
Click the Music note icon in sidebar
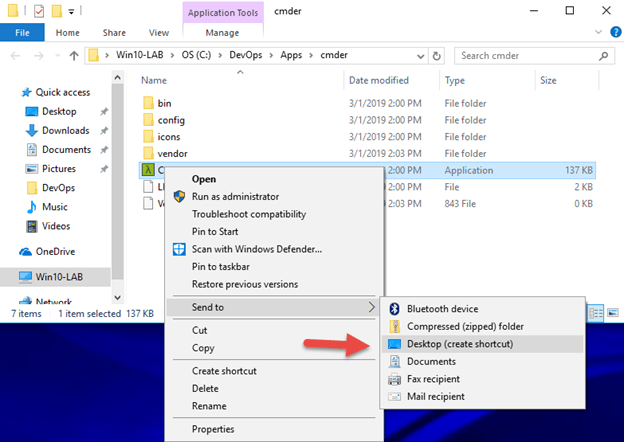tap(31, 207)
